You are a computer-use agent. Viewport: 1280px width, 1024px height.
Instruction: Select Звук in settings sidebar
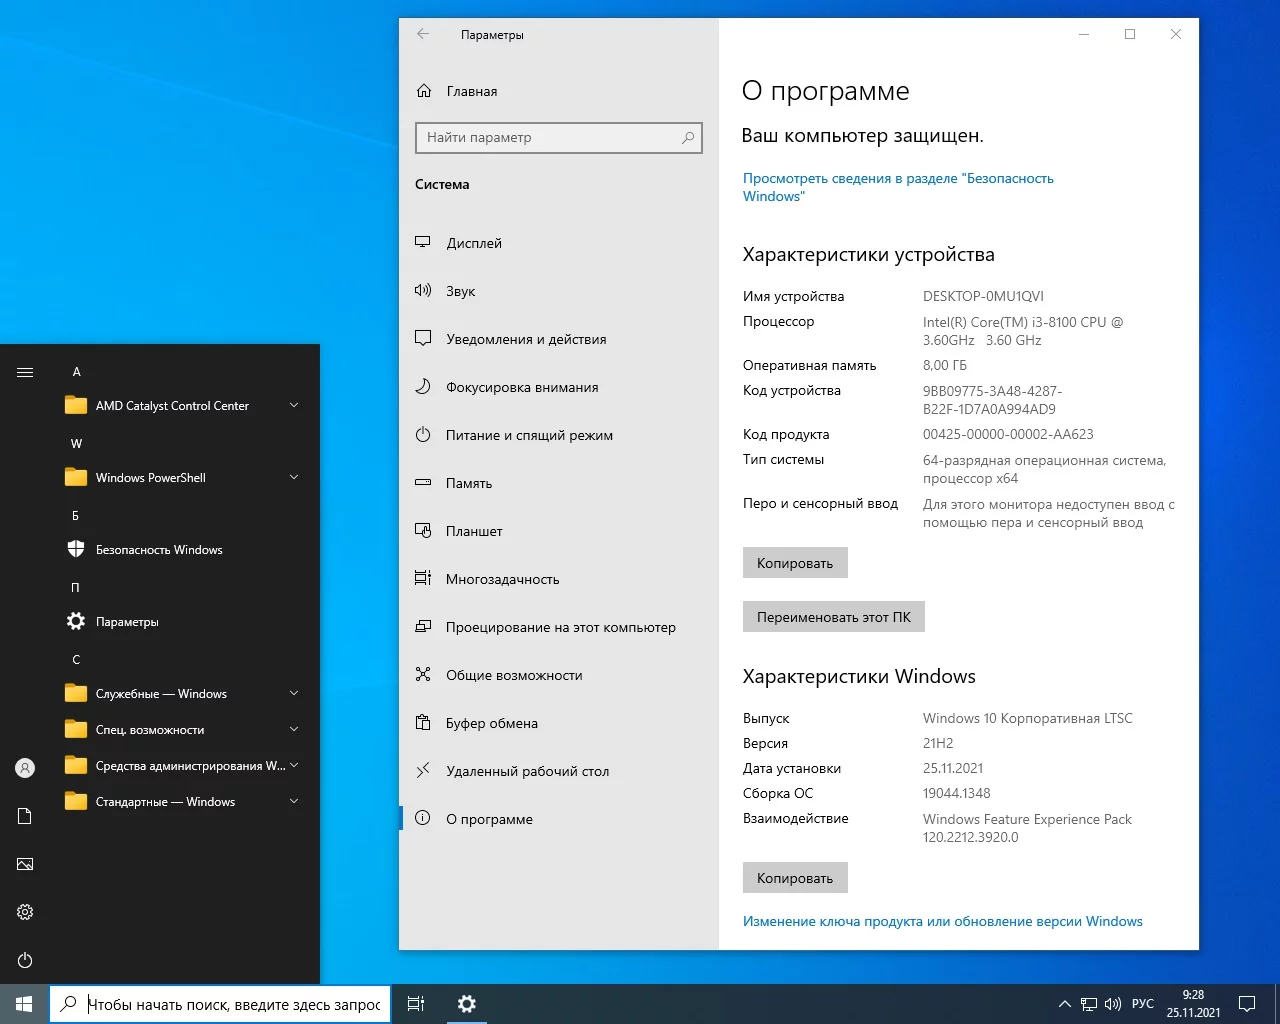click(x=559, y=291)
